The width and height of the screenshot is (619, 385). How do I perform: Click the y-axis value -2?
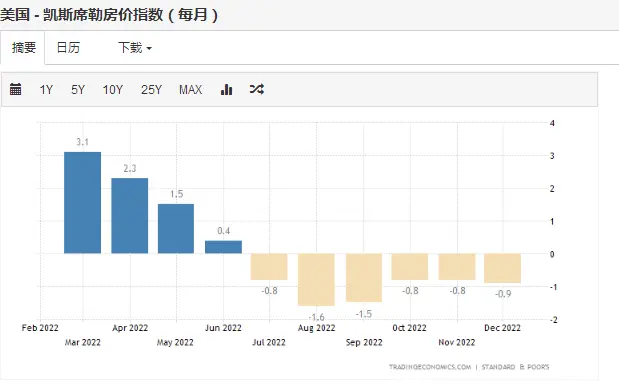pyautogui.click(x=553, y=320)
